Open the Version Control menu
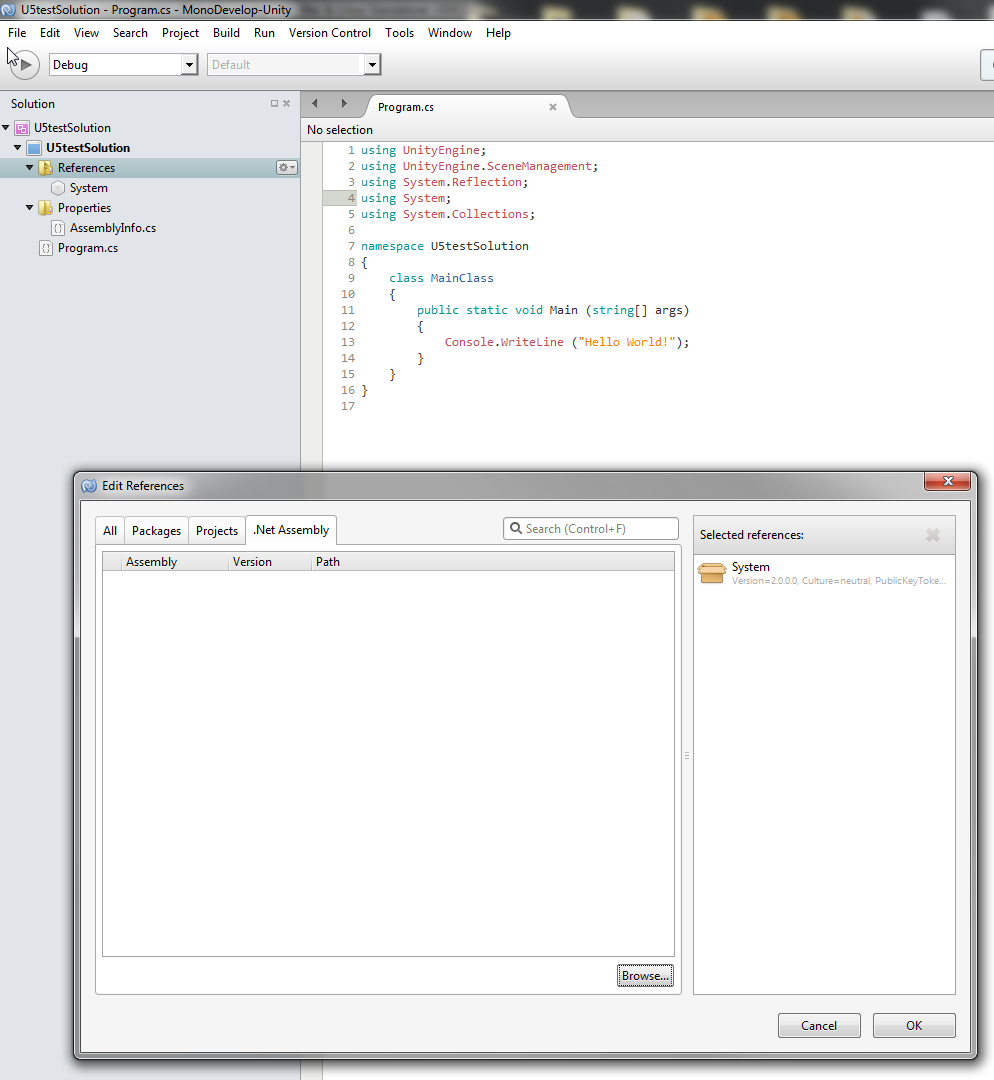 pyautogui.click(x=330, y=32)
